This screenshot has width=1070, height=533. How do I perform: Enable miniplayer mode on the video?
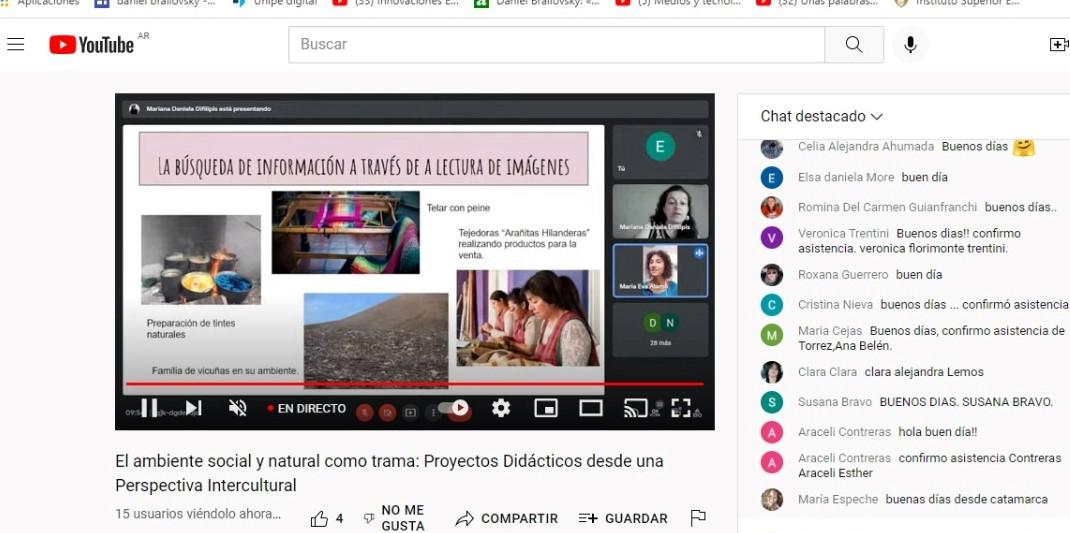click(545, 408)
